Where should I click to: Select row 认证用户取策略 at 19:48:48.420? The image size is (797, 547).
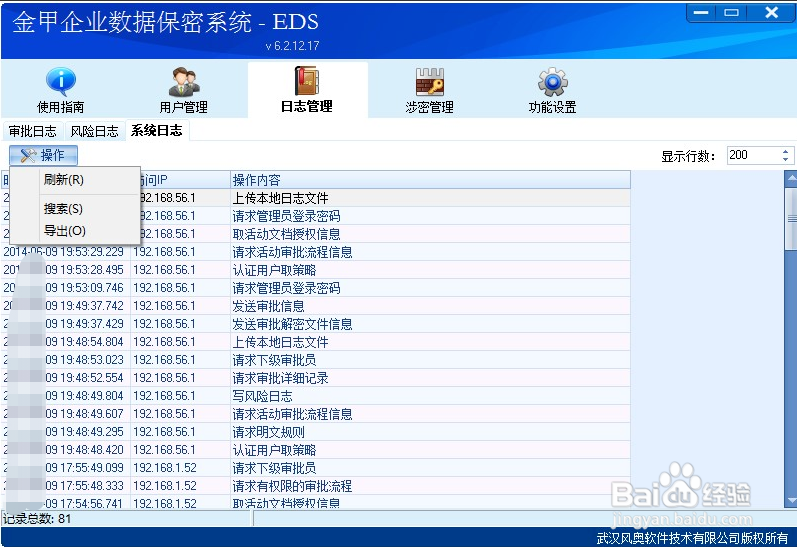316,450
